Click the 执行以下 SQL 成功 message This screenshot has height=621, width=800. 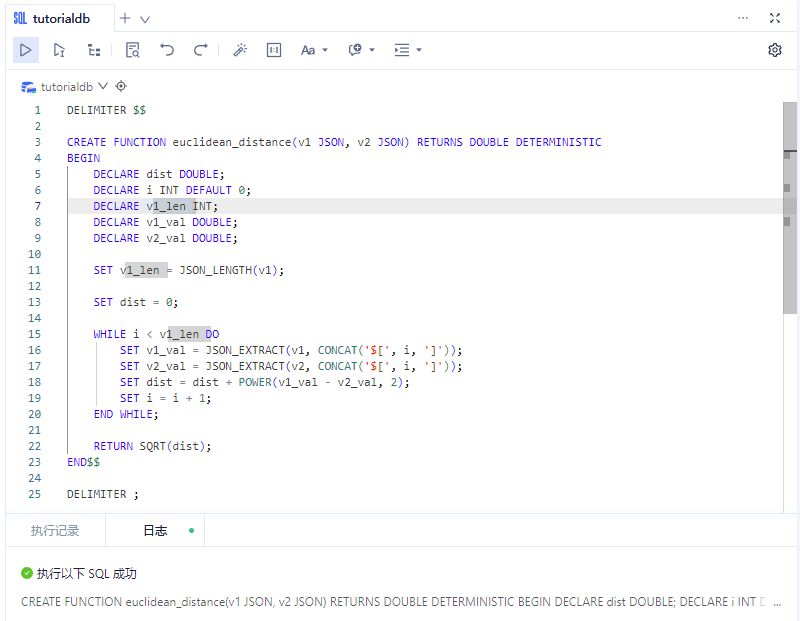86,574
